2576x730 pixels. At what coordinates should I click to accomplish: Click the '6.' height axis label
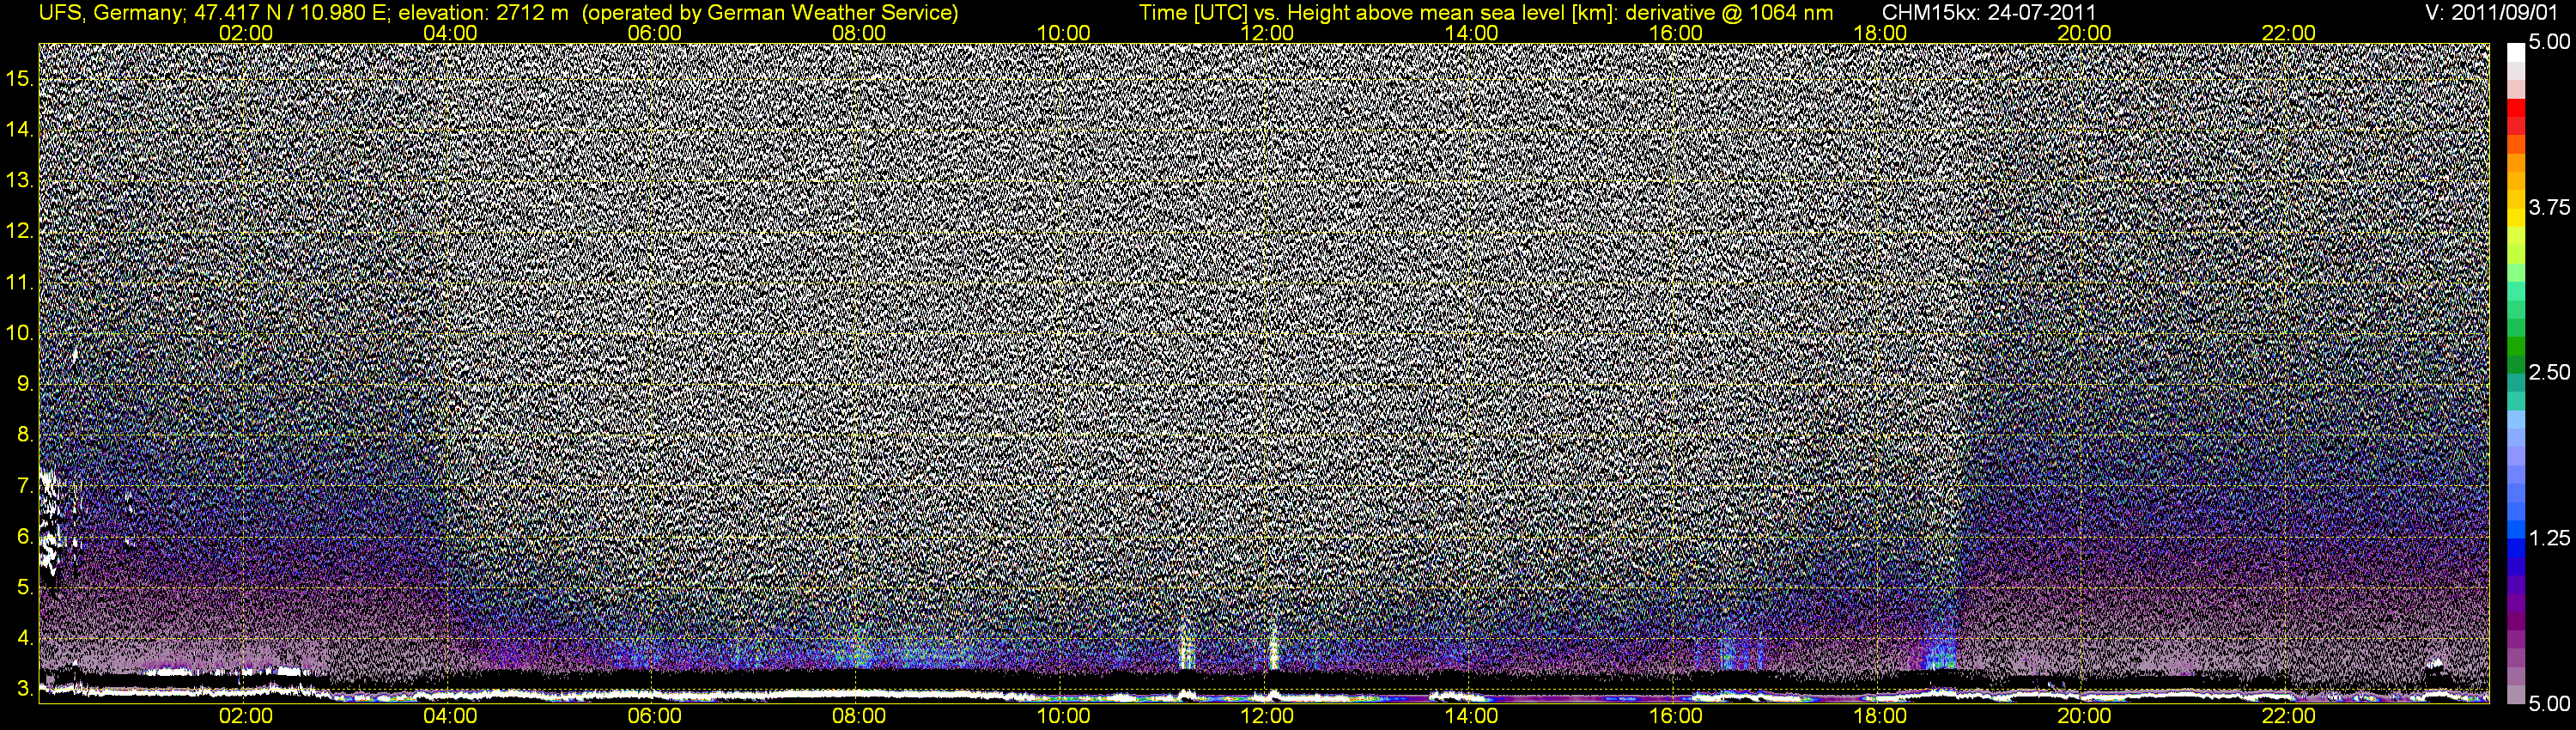[x=25, y=537]
